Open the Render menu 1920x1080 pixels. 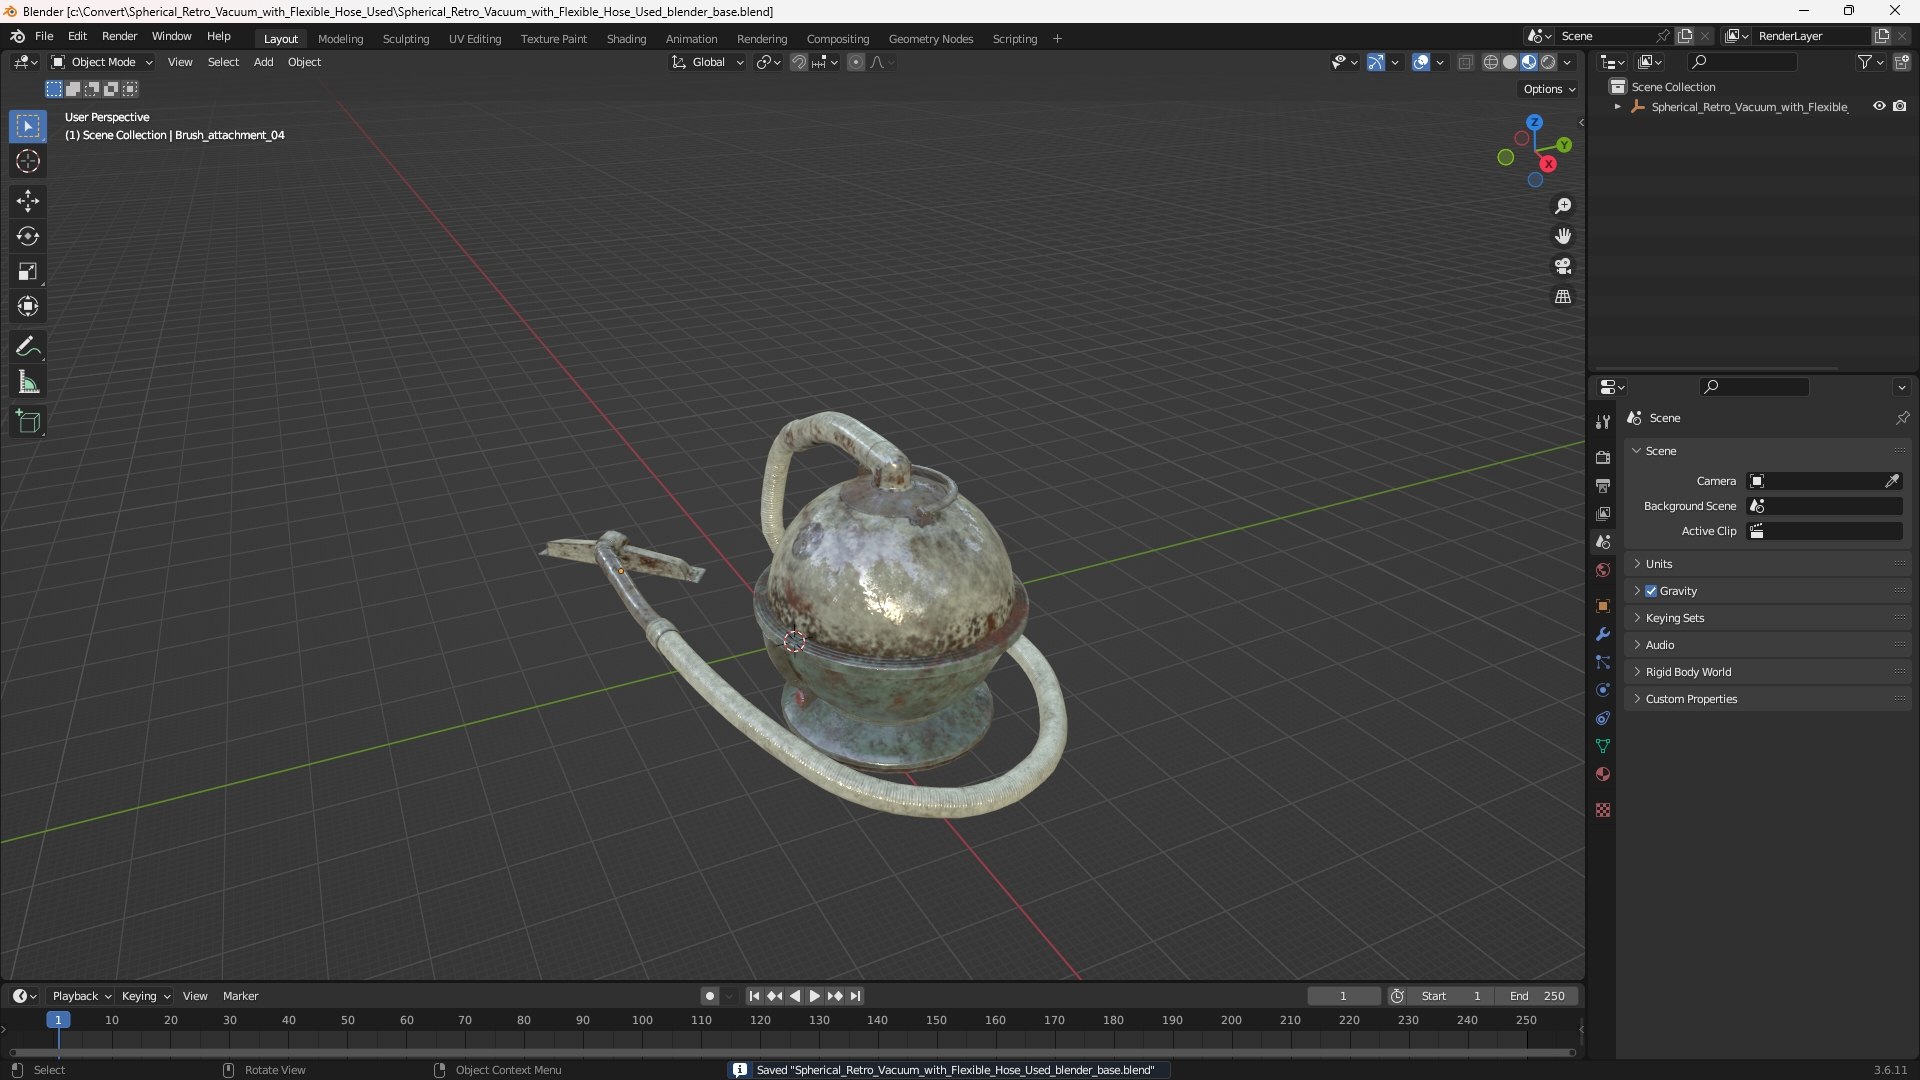point(119,36)
